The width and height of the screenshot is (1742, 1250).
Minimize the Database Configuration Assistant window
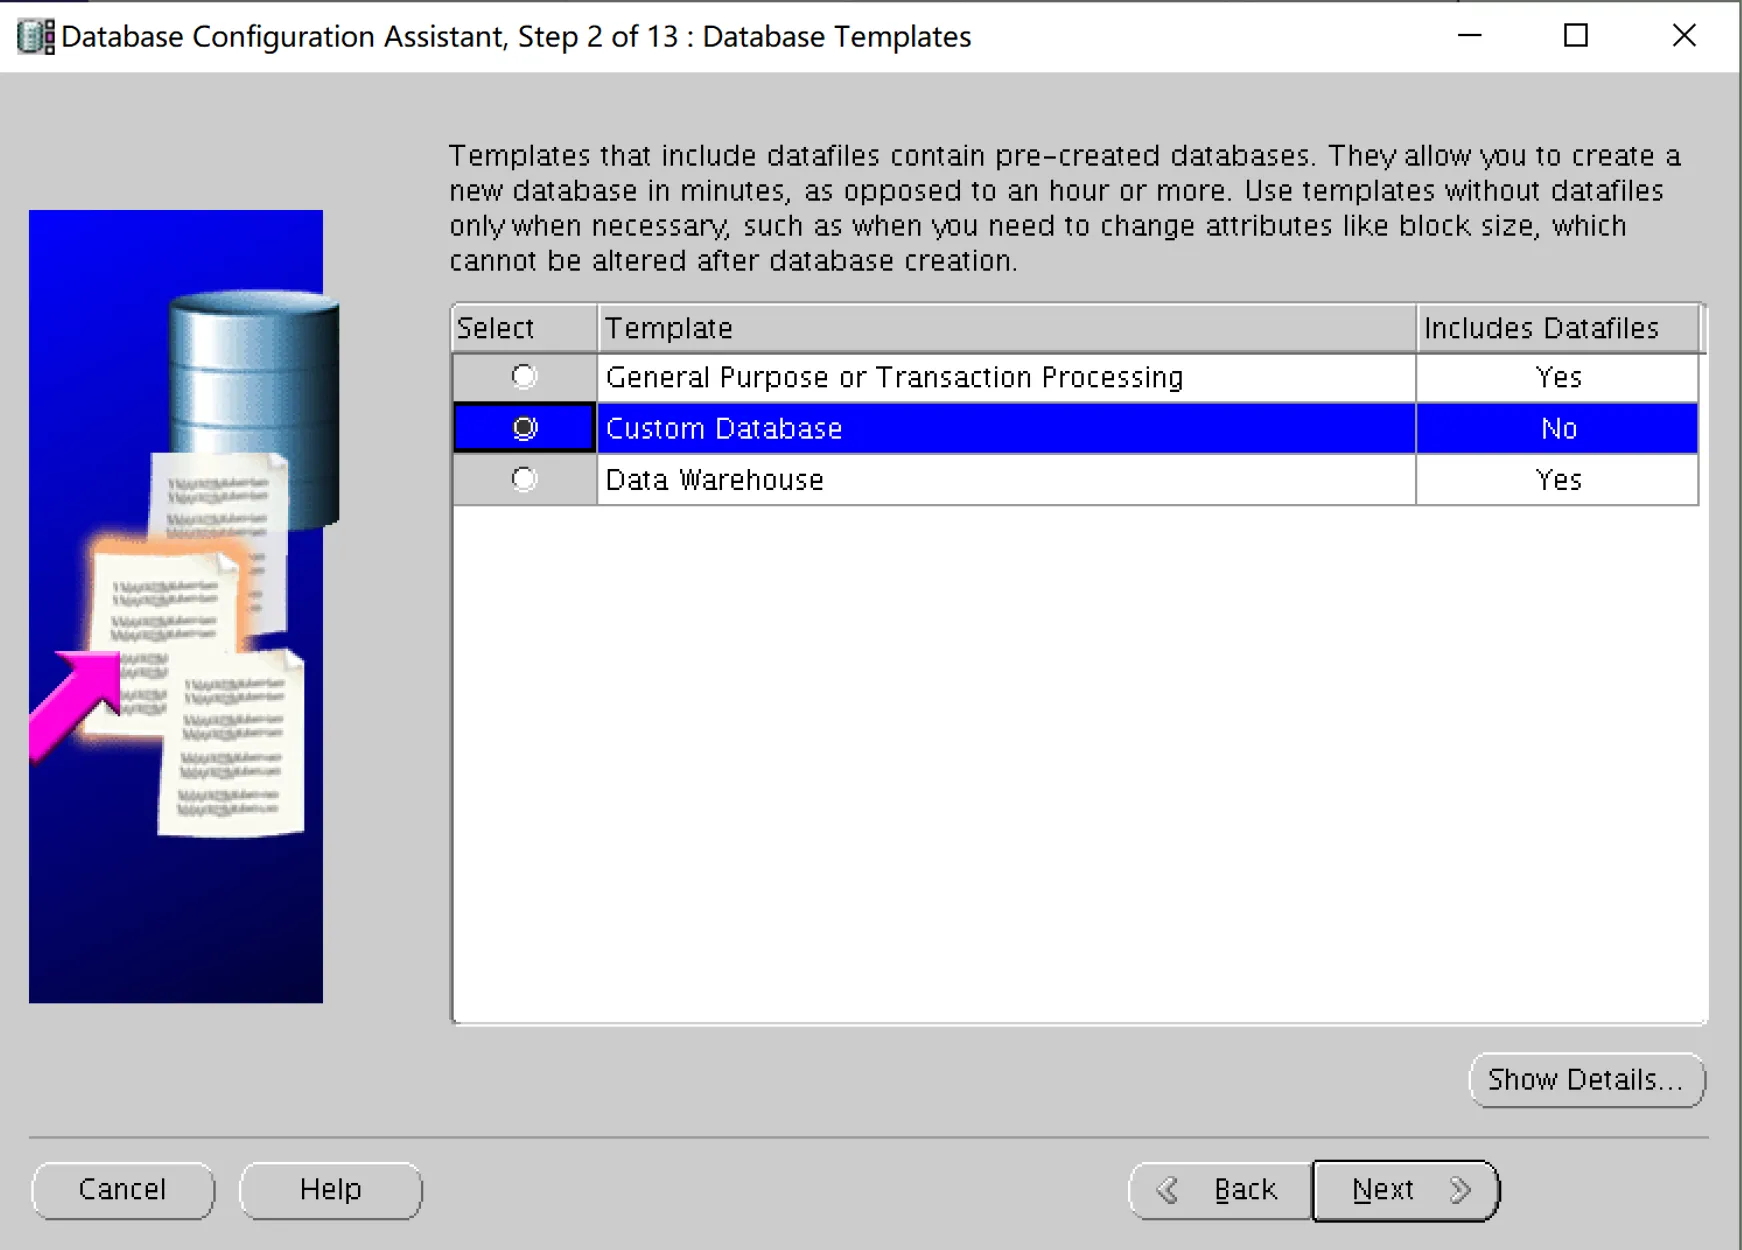point(1470,35)
